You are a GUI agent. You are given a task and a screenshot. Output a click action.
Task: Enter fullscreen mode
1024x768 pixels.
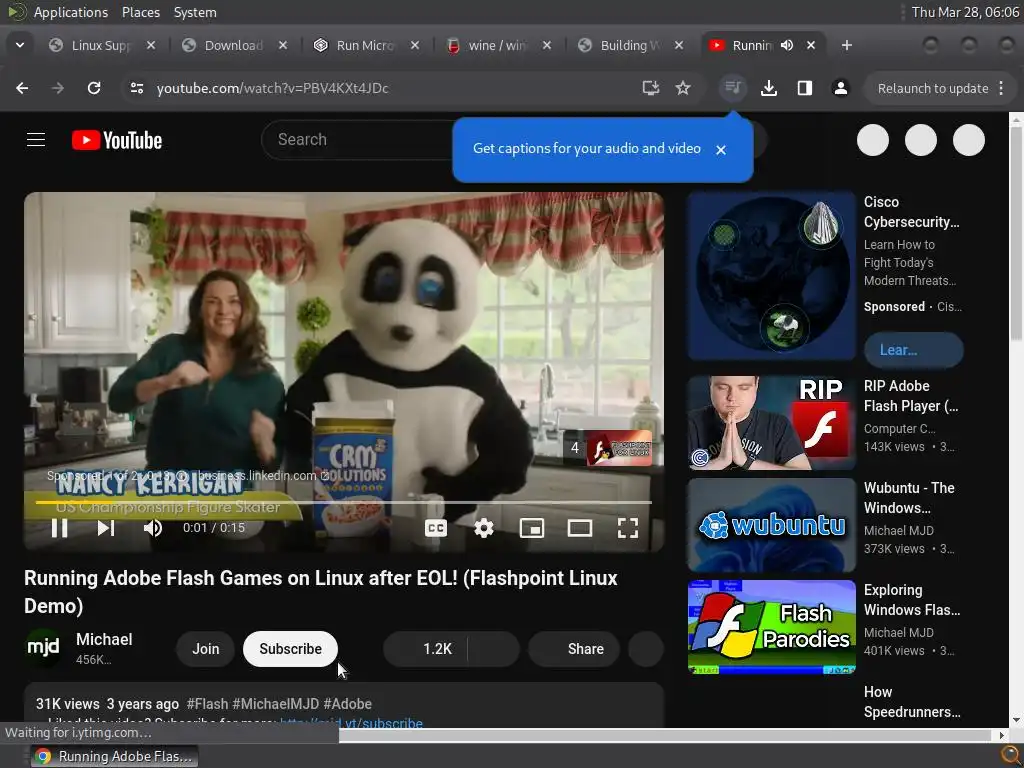click(628, 528)
